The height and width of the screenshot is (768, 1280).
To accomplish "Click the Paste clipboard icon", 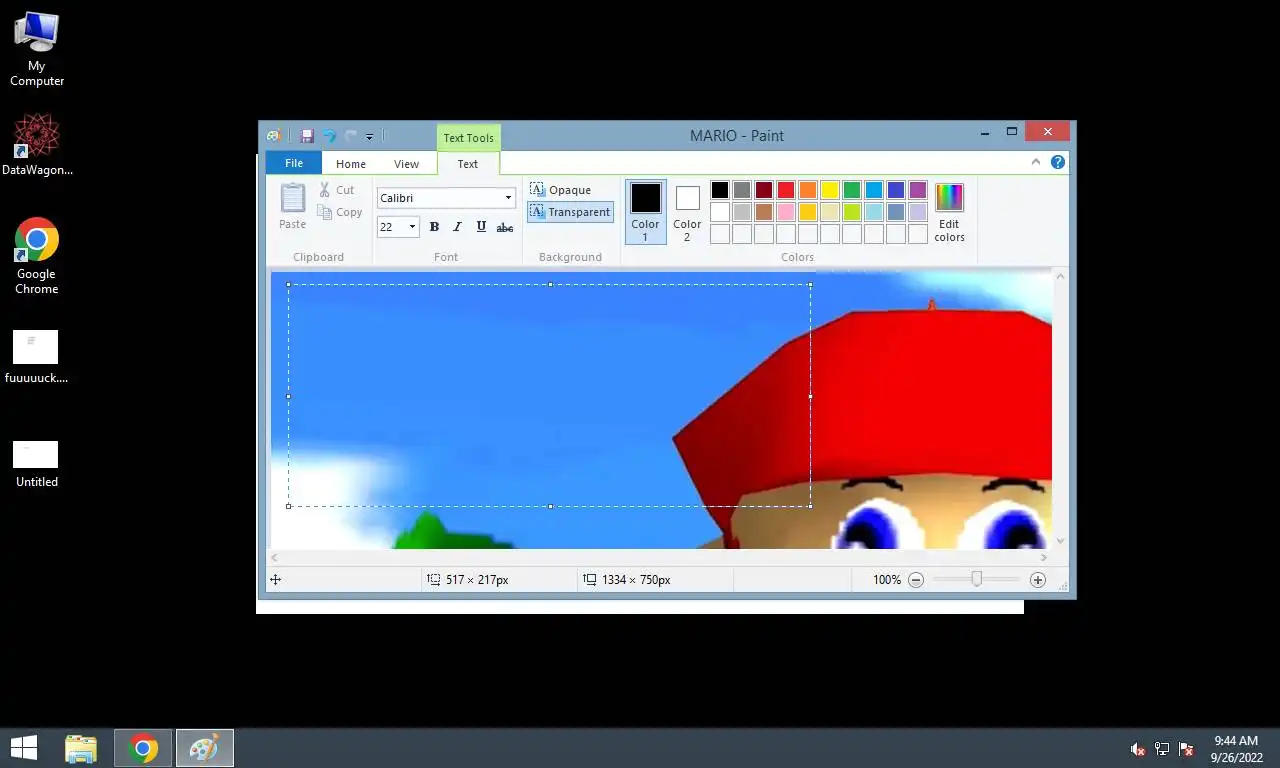I will pyautogui.click(x=293, y=206).
